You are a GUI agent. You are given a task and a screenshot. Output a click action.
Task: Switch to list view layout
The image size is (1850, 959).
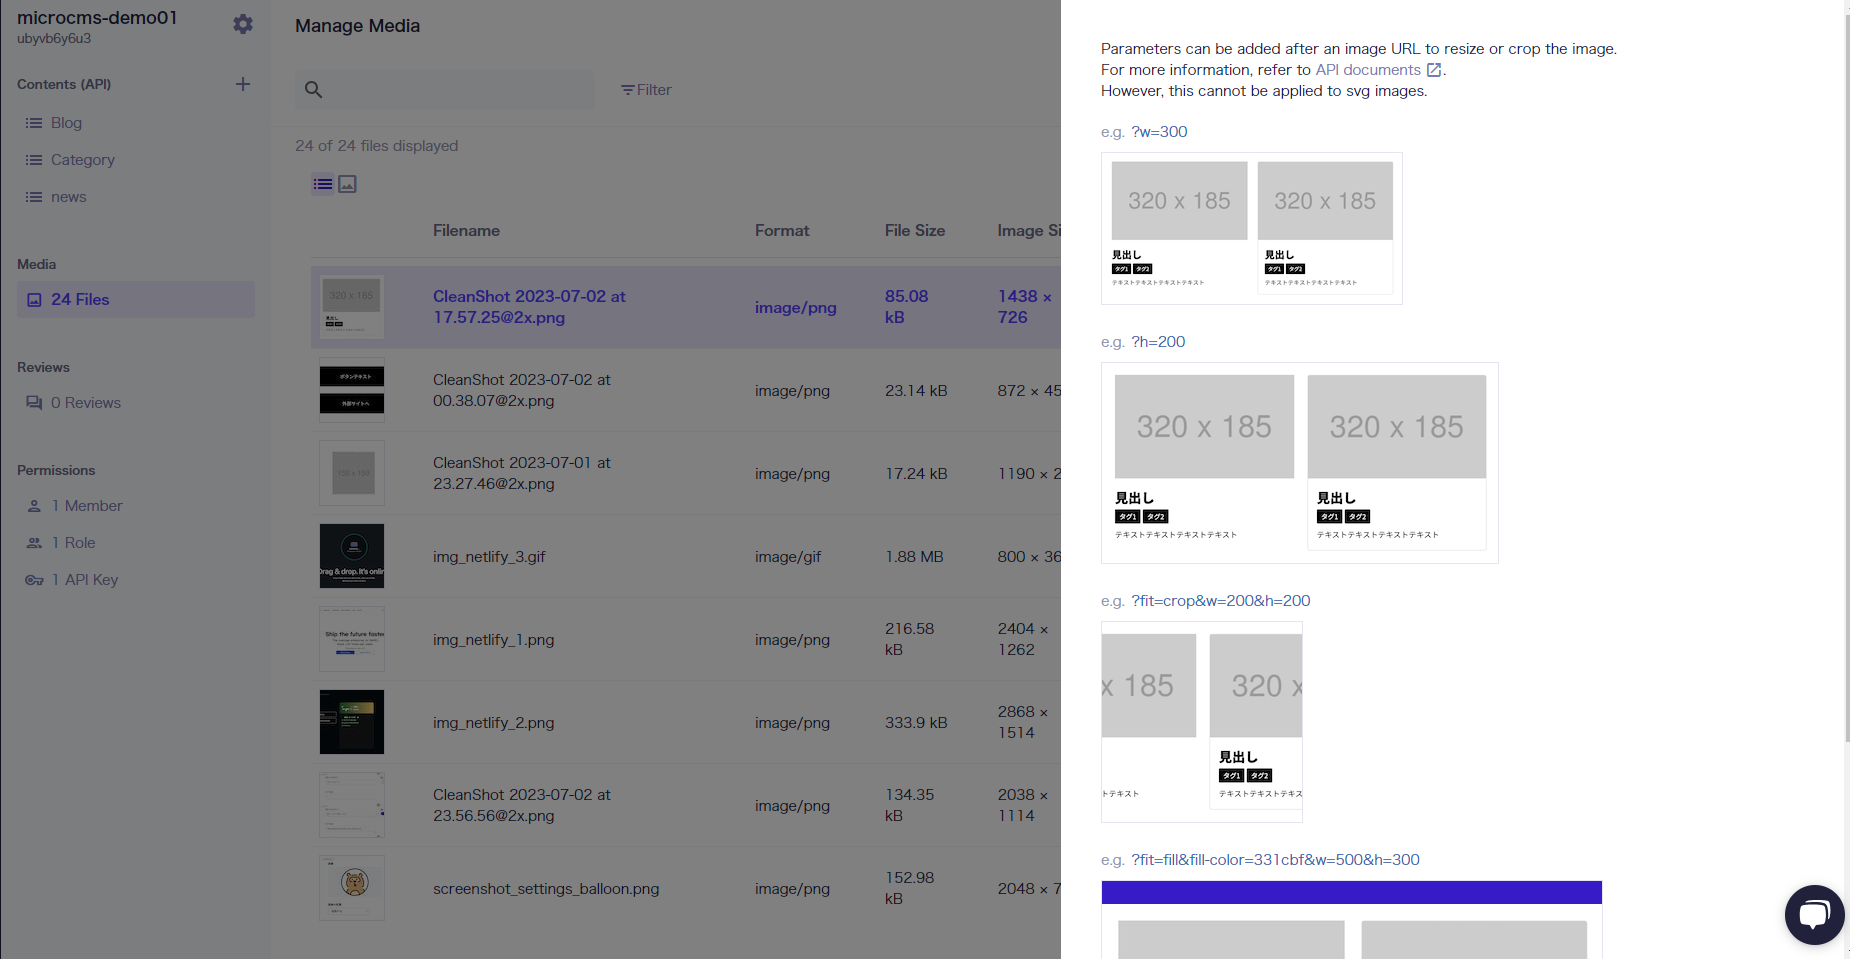coord(323,184)
